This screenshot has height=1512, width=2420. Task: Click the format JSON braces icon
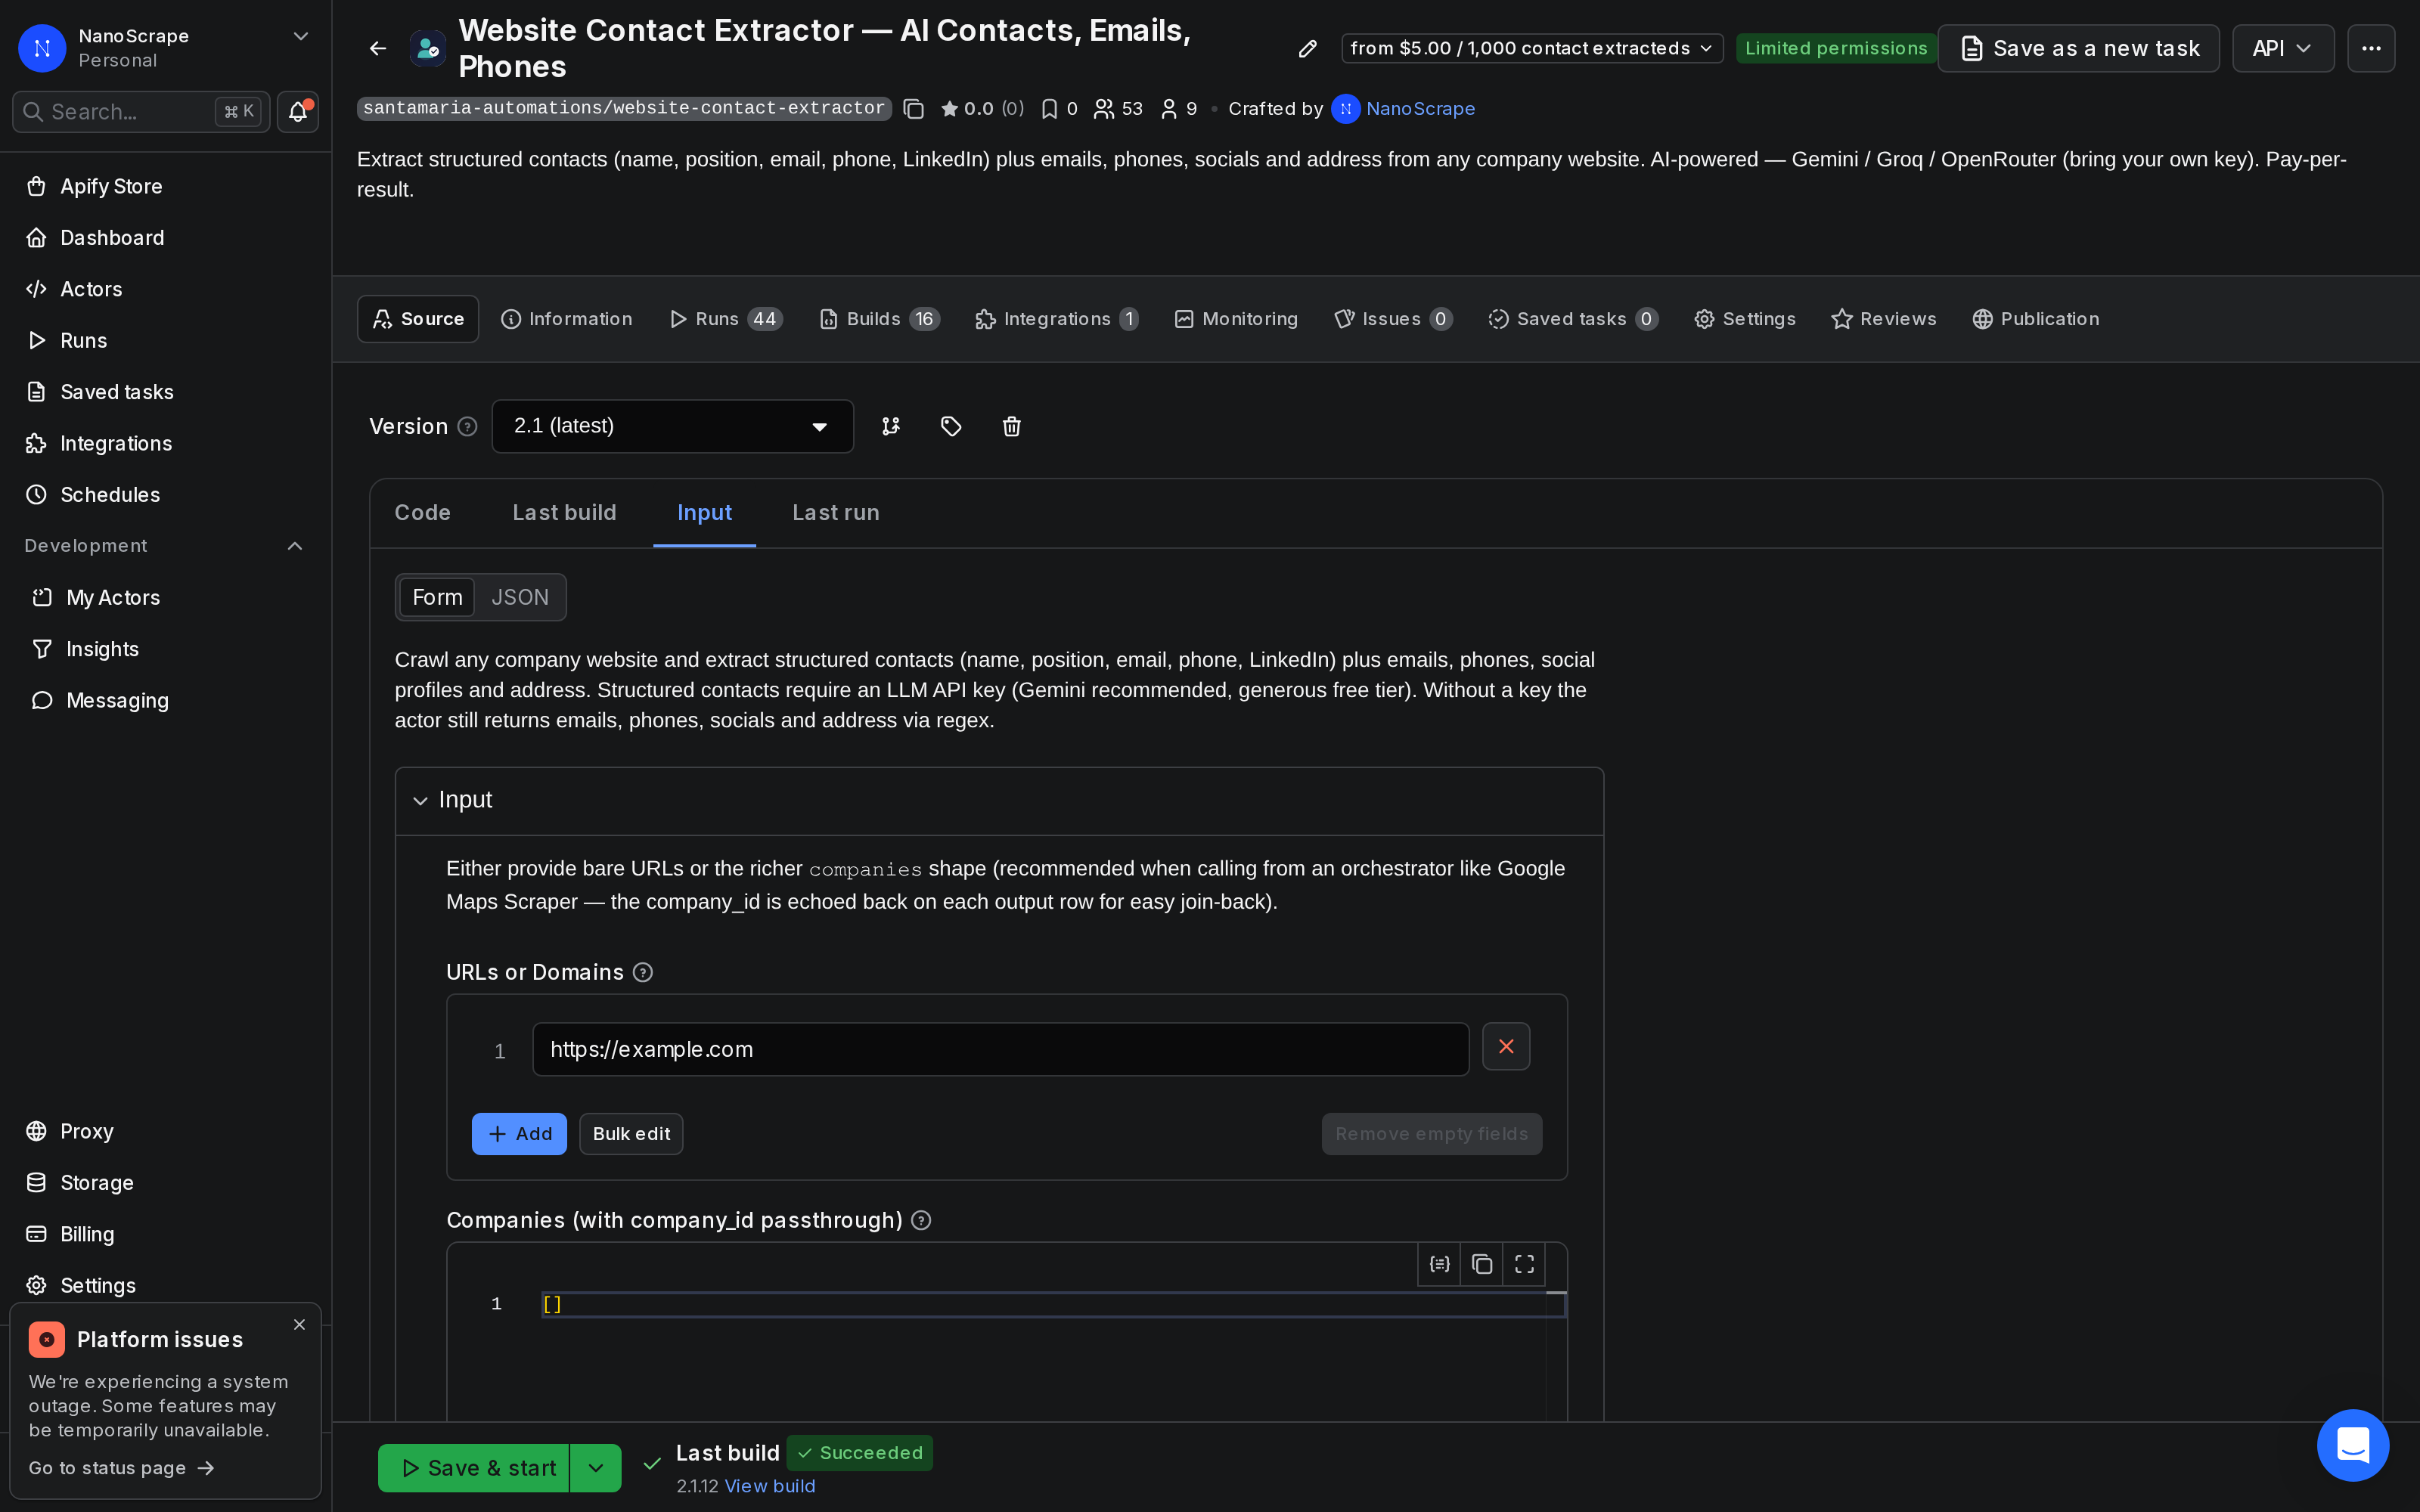click(1440, 1264)
